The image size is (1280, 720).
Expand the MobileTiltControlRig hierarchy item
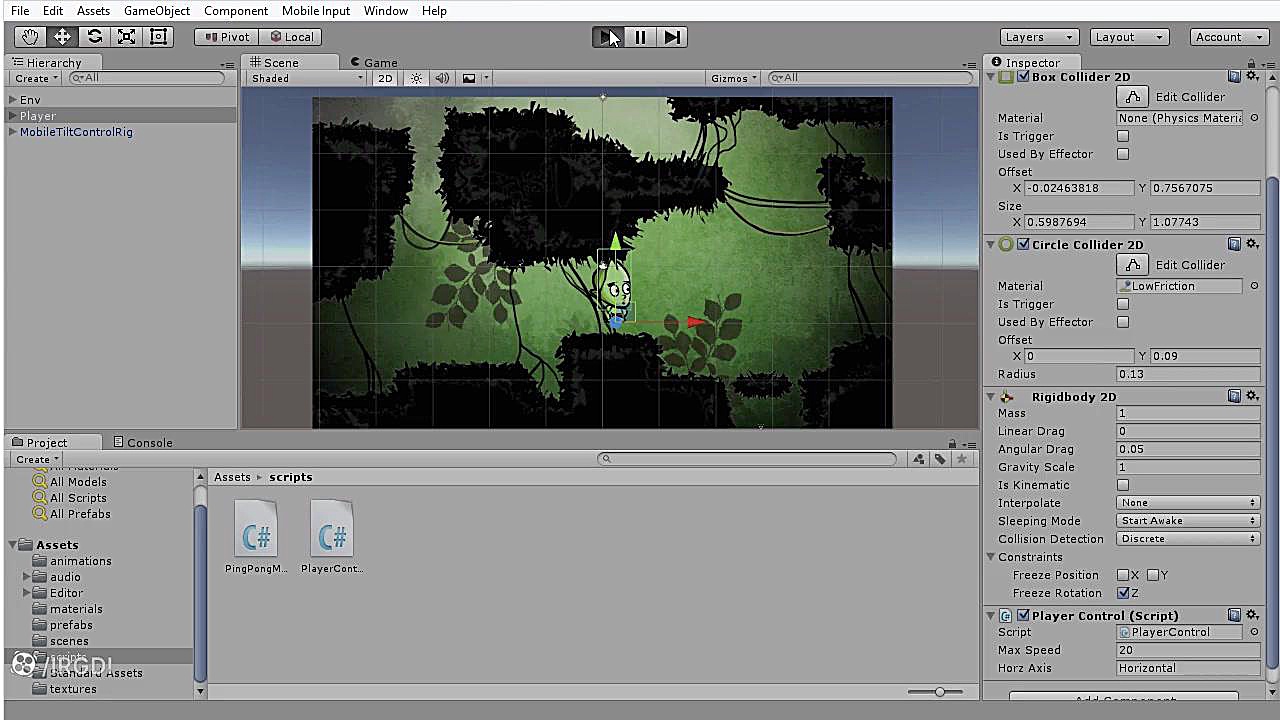point(12,131)
